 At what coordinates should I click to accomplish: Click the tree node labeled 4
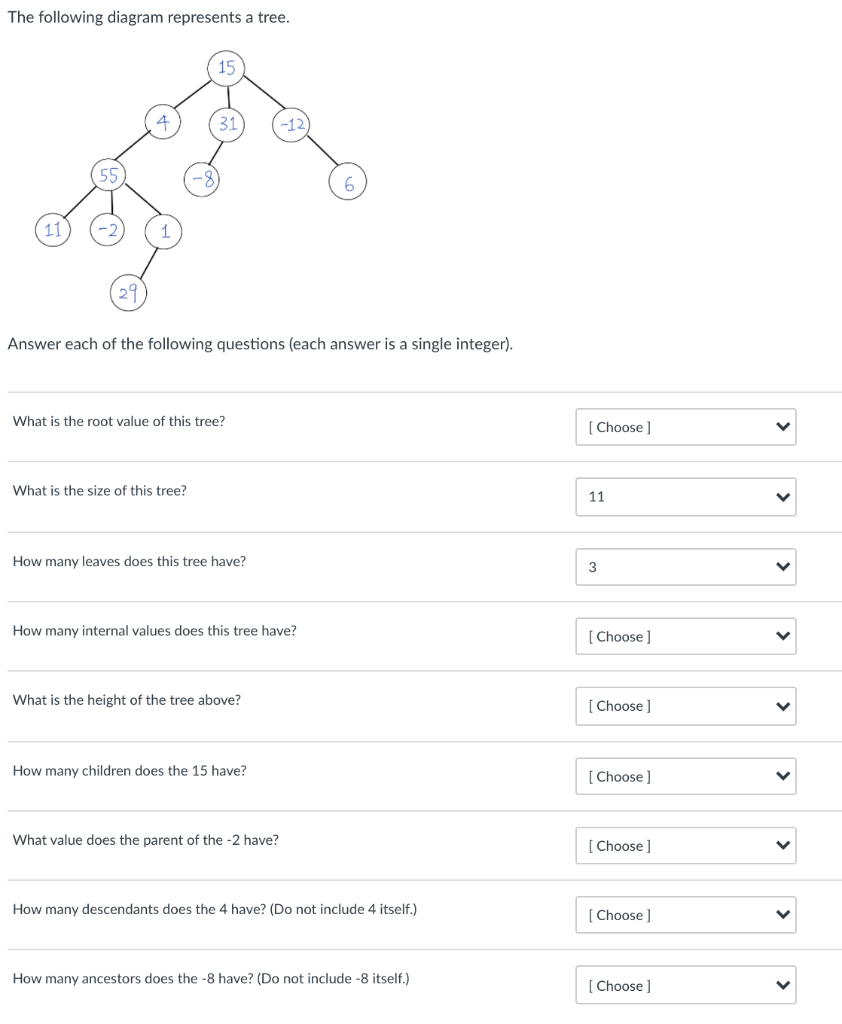[162, 122]
